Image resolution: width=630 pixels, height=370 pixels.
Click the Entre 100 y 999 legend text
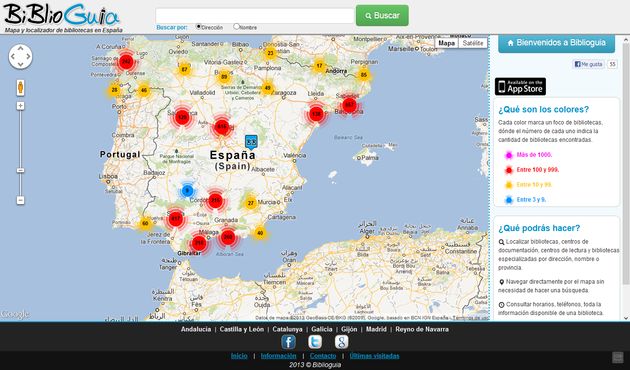point(538,170)
